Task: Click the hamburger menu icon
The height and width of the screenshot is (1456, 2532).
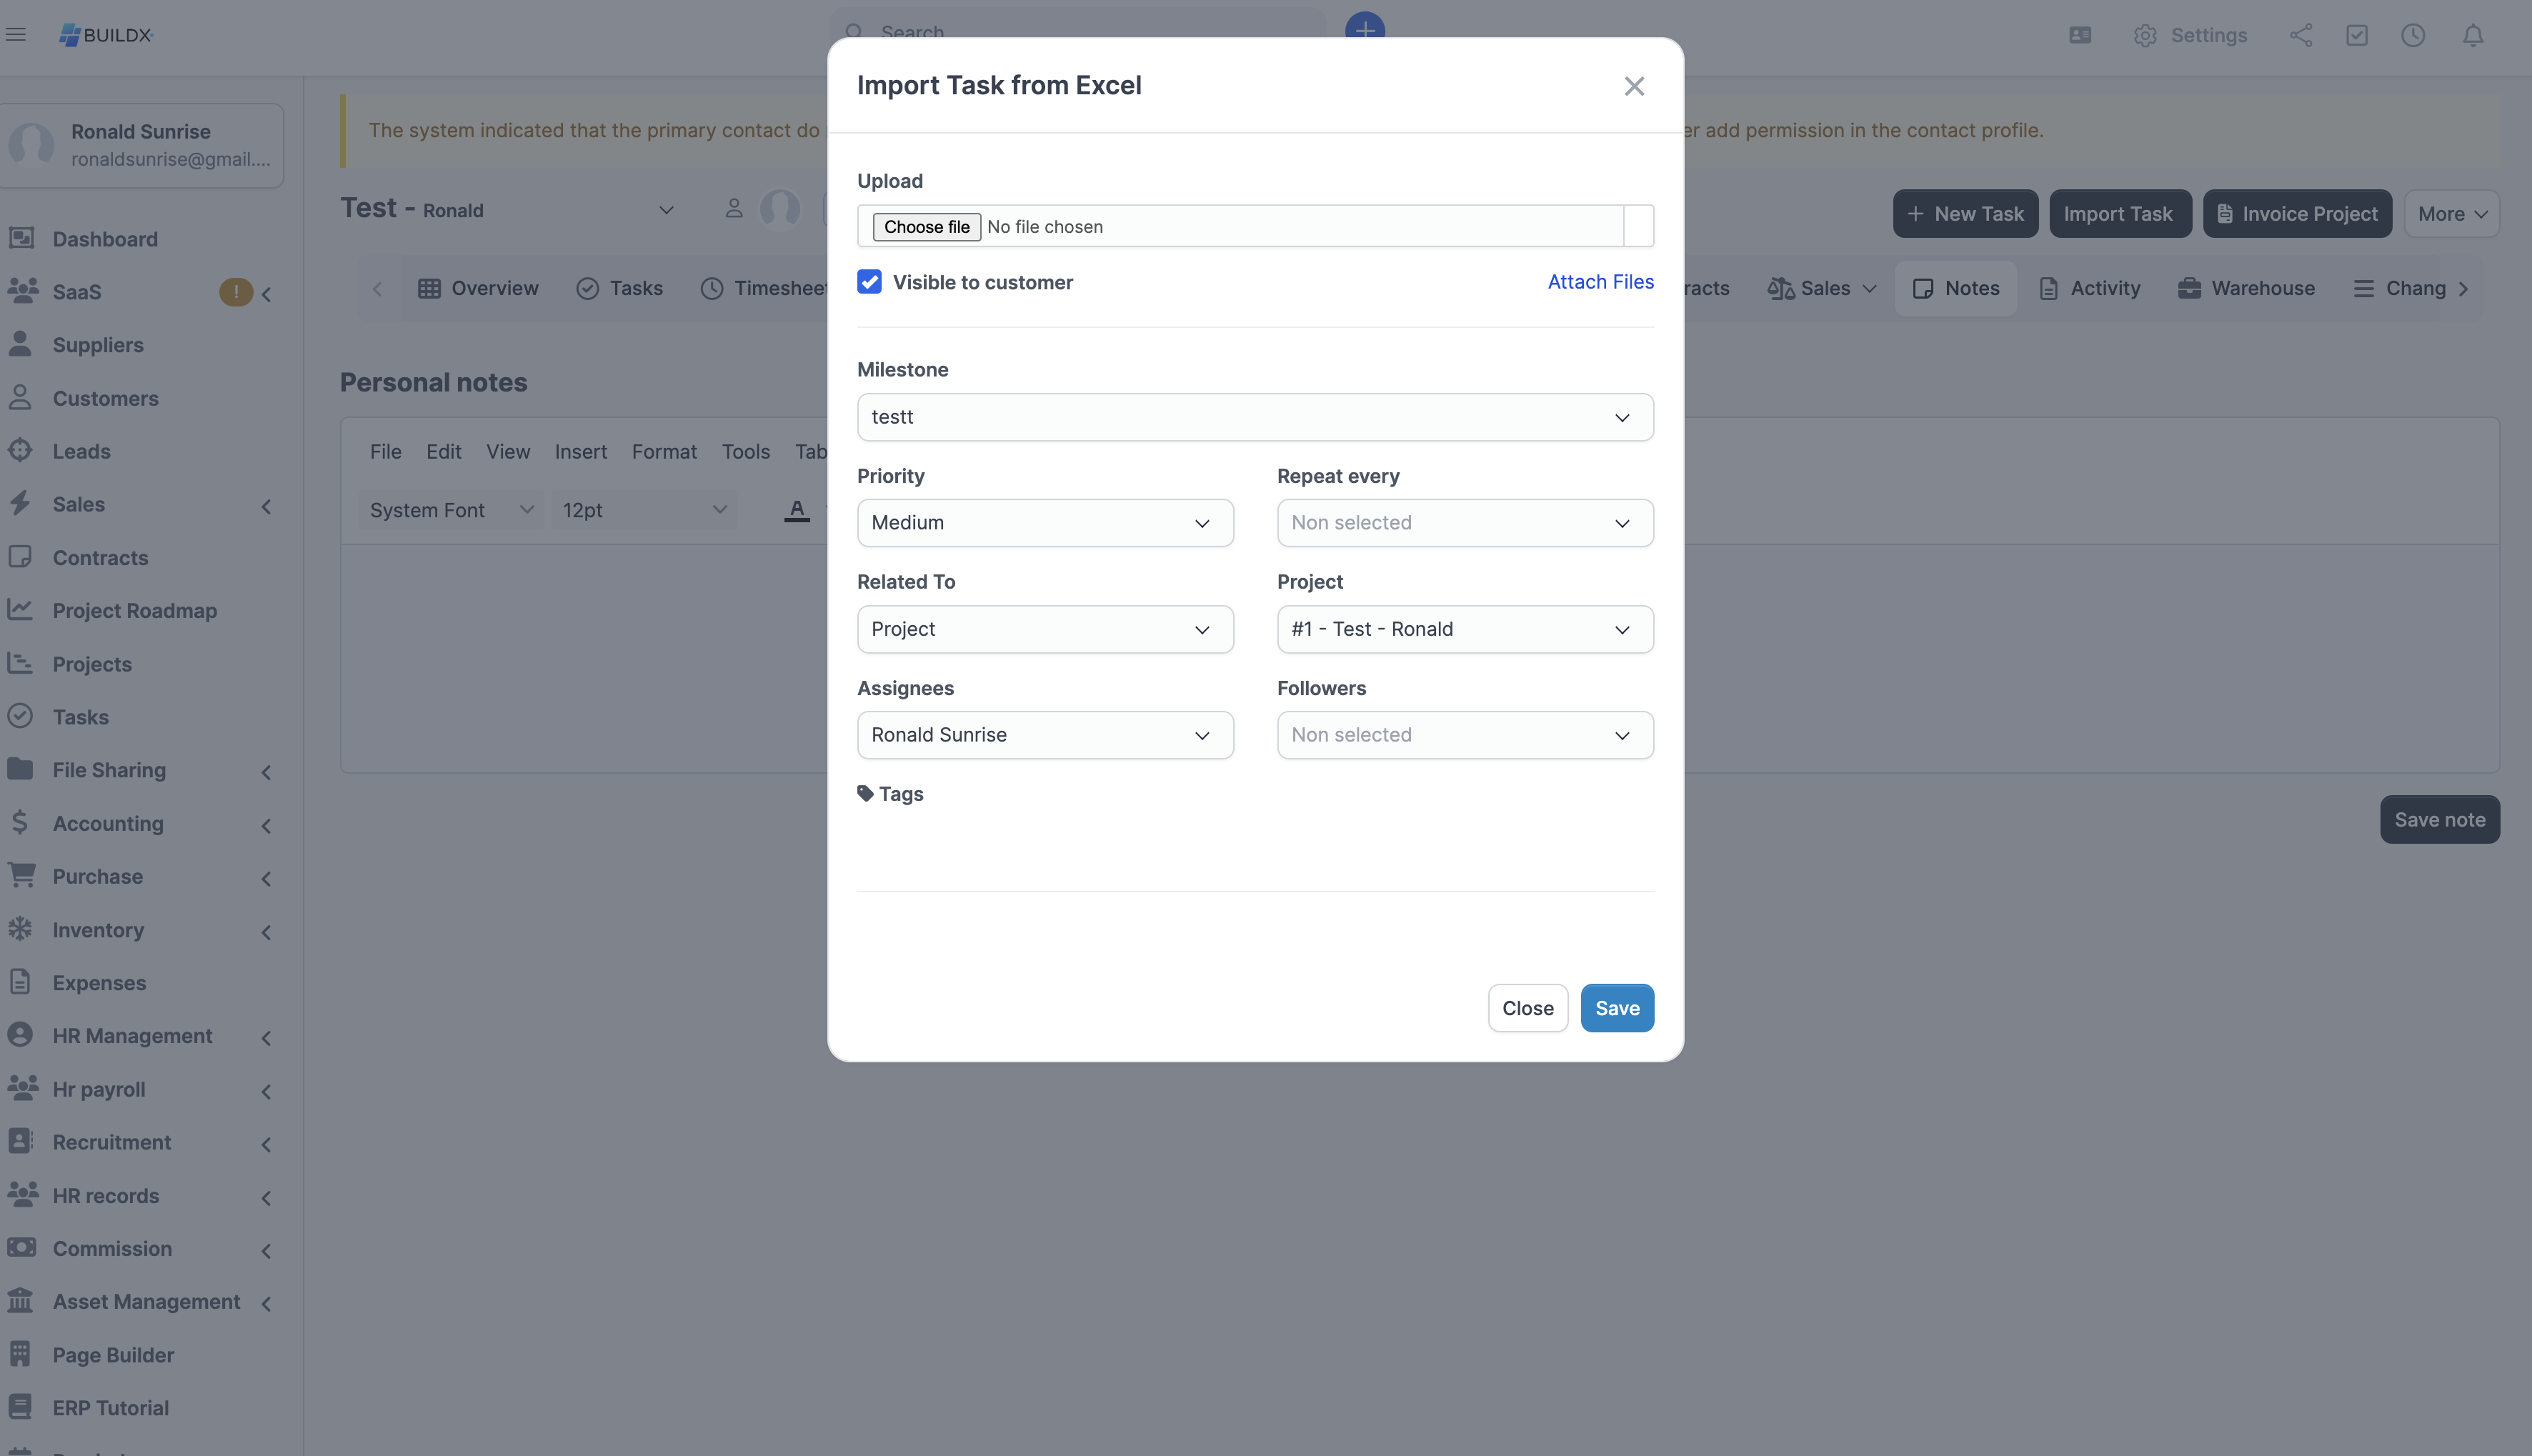Action: (16, 35)
